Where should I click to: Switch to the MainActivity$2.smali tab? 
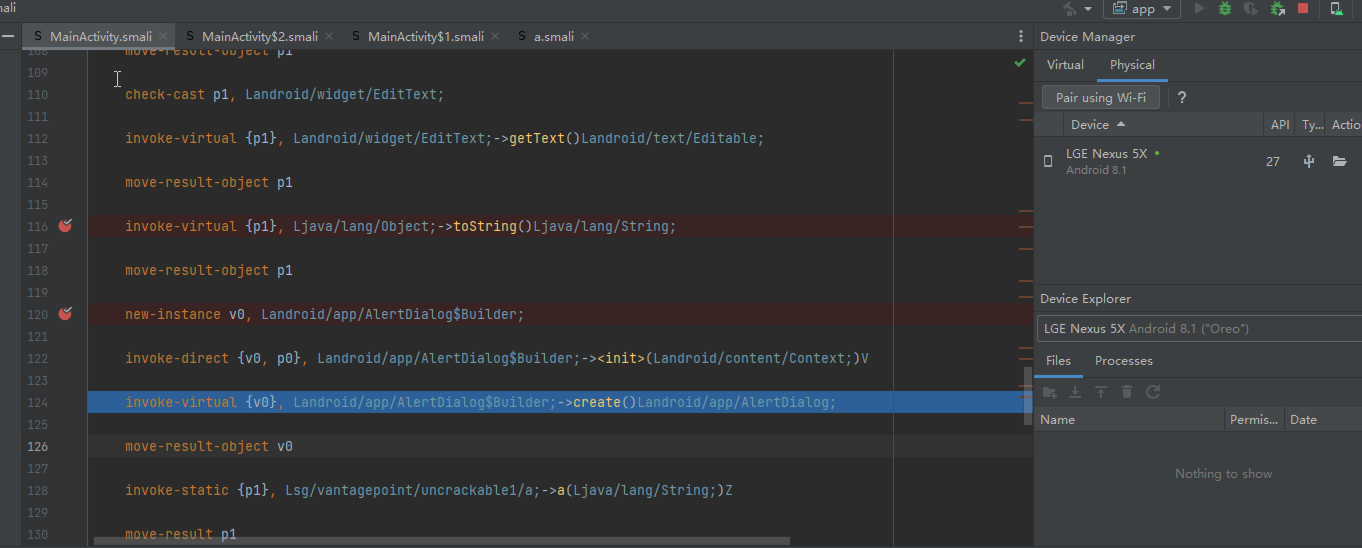tap(259, 36)
